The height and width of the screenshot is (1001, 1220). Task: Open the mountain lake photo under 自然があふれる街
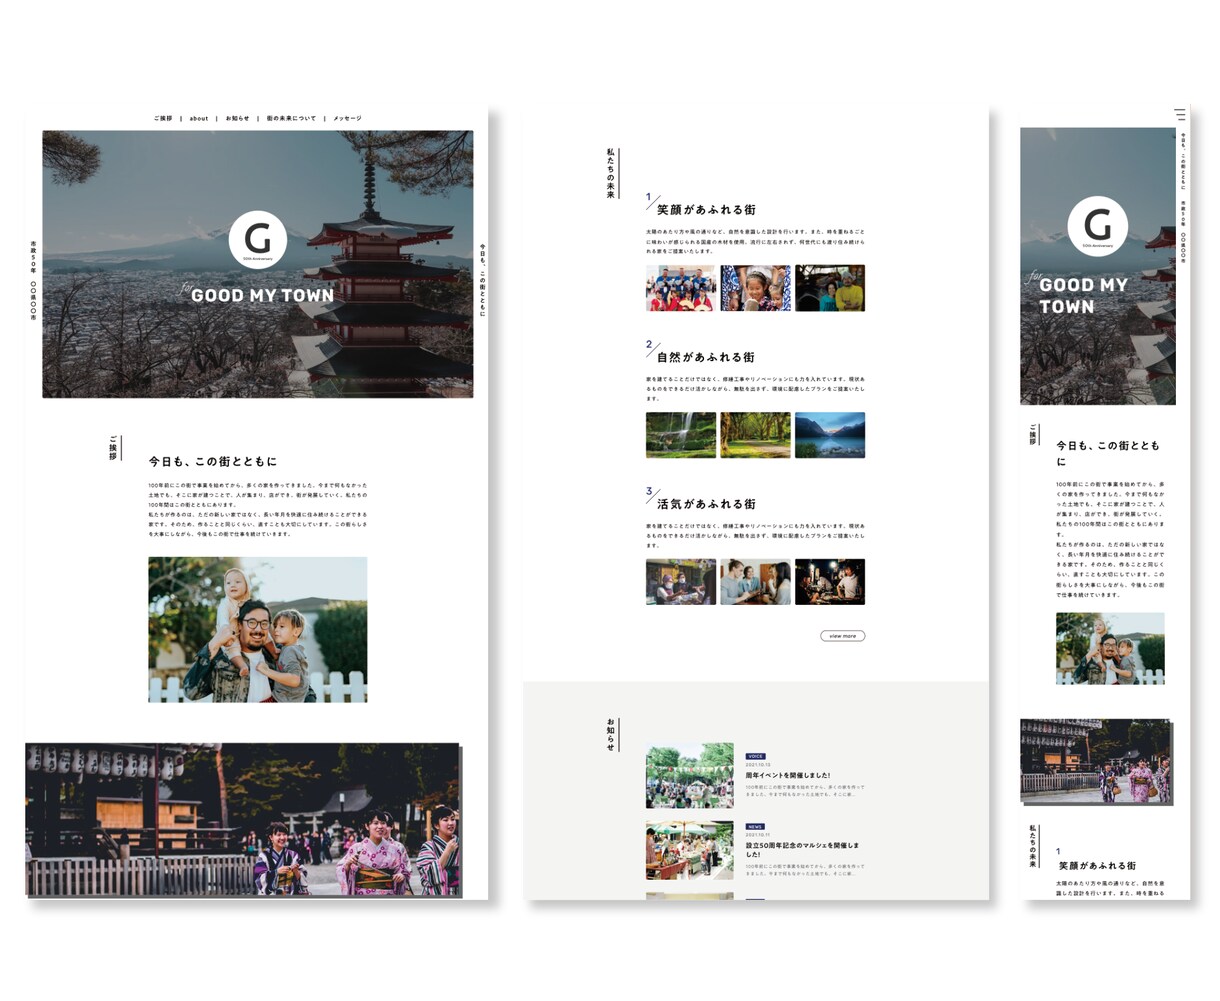(x=830, y=435)
